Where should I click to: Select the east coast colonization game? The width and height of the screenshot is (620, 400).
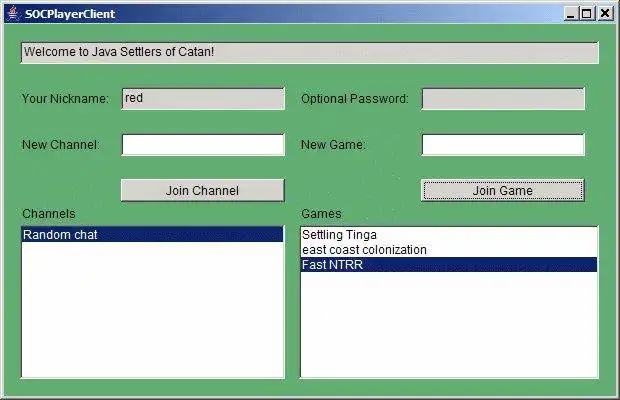(449, 250)
